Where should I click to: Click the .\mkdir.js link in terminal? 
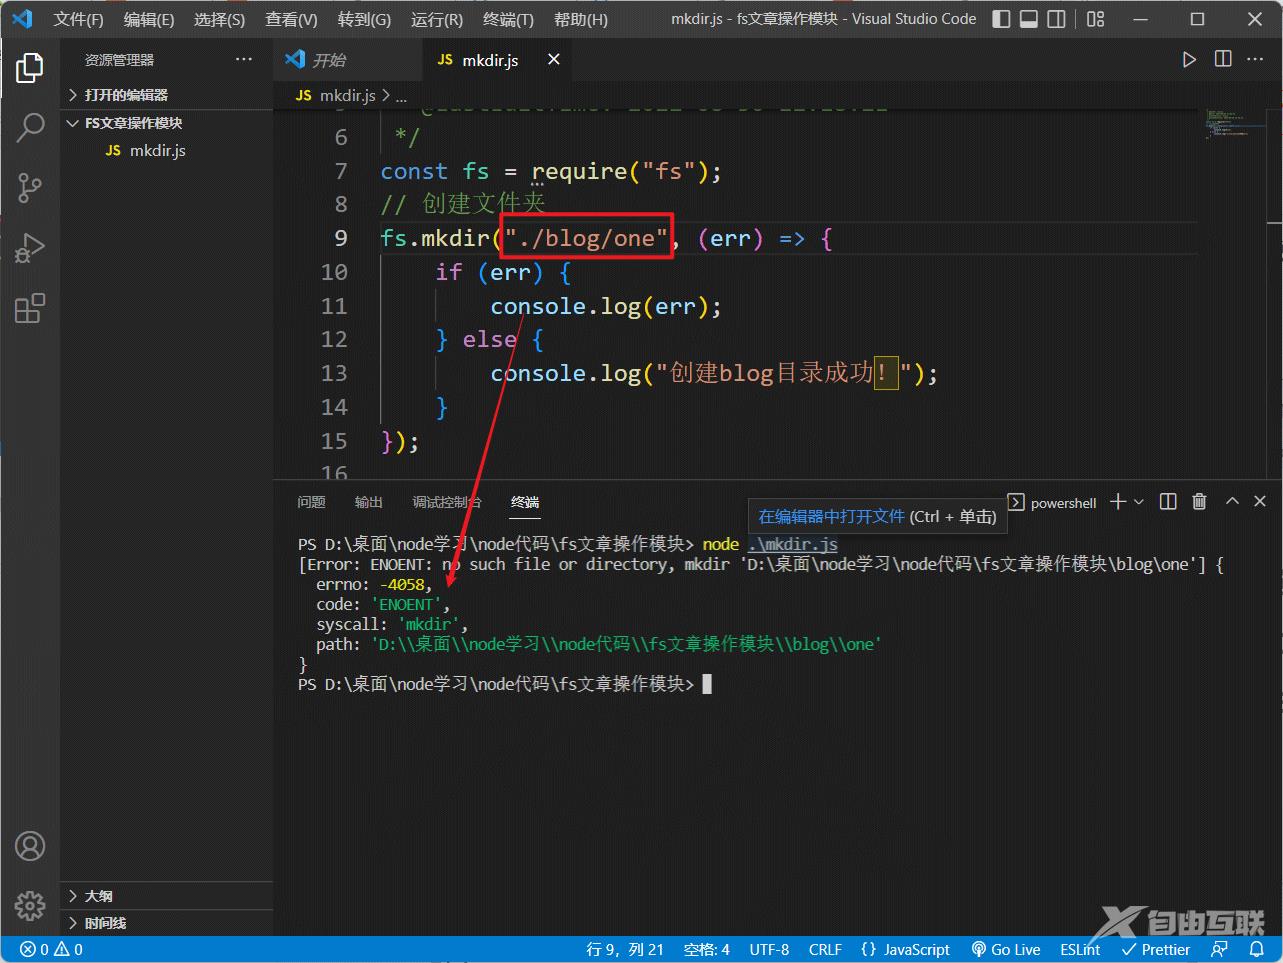pyautogui.click(x=793, y=544)
